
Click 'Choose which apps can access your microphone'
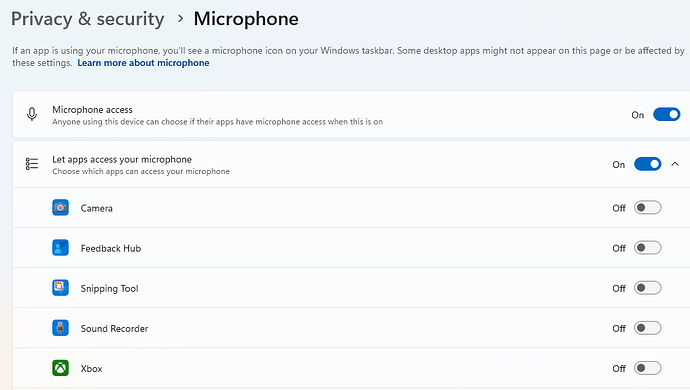(x=141, y=171)
